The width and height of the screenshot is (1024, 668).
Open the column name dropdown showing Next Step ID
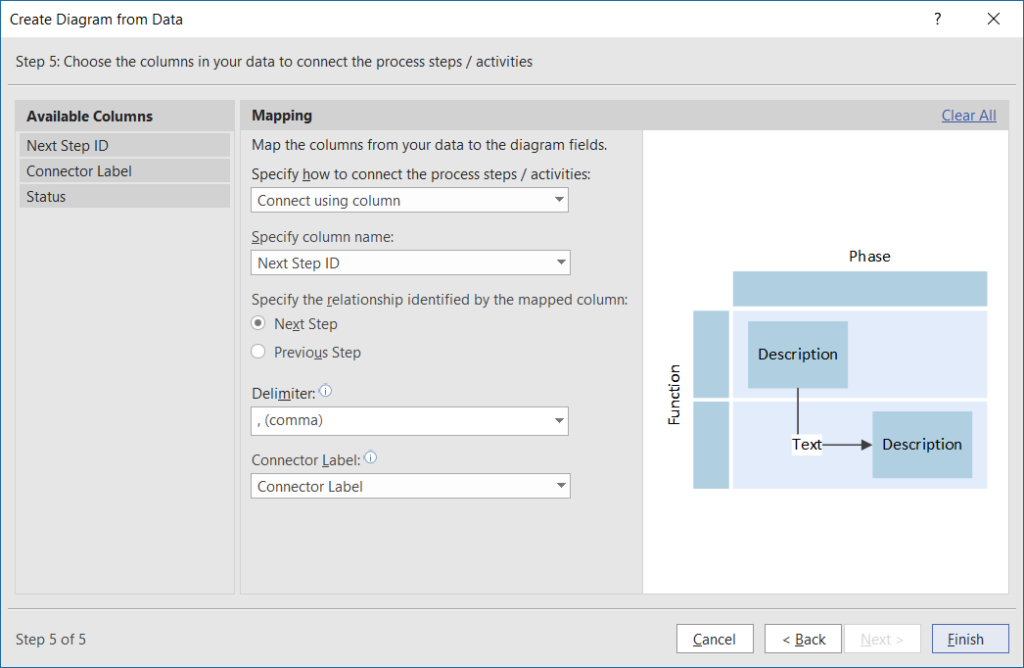click(x=409, y=262)
